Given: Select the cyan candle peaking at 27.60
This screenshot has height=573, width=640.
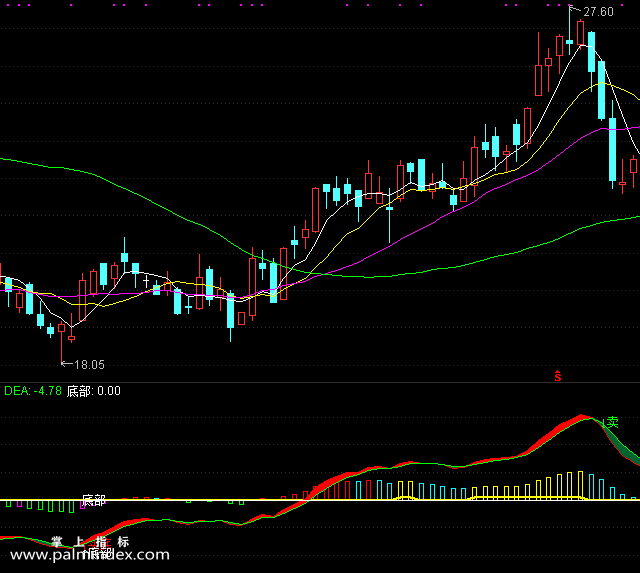Looking at the screenshot, I should (569, 31).
